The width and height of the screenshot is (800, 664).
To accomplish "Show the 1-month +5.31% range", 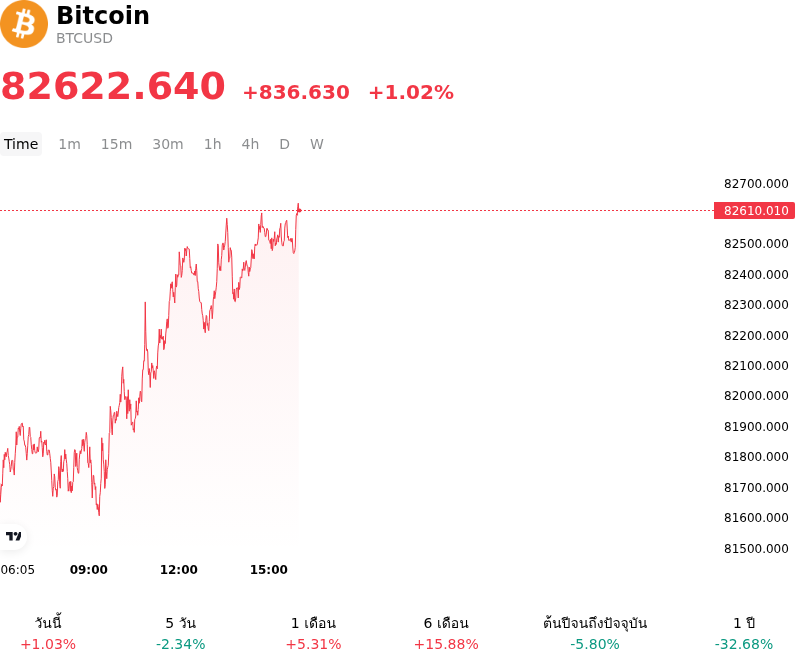I will 313,633.
